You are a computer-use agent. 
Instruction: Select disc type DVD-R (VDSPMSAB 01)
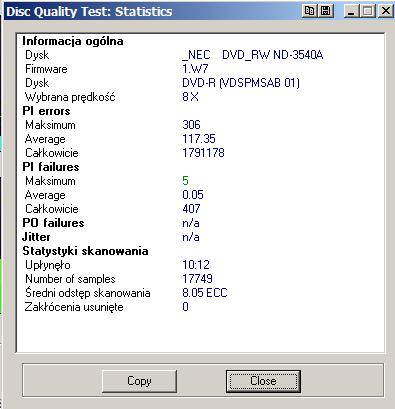point(241,83)
